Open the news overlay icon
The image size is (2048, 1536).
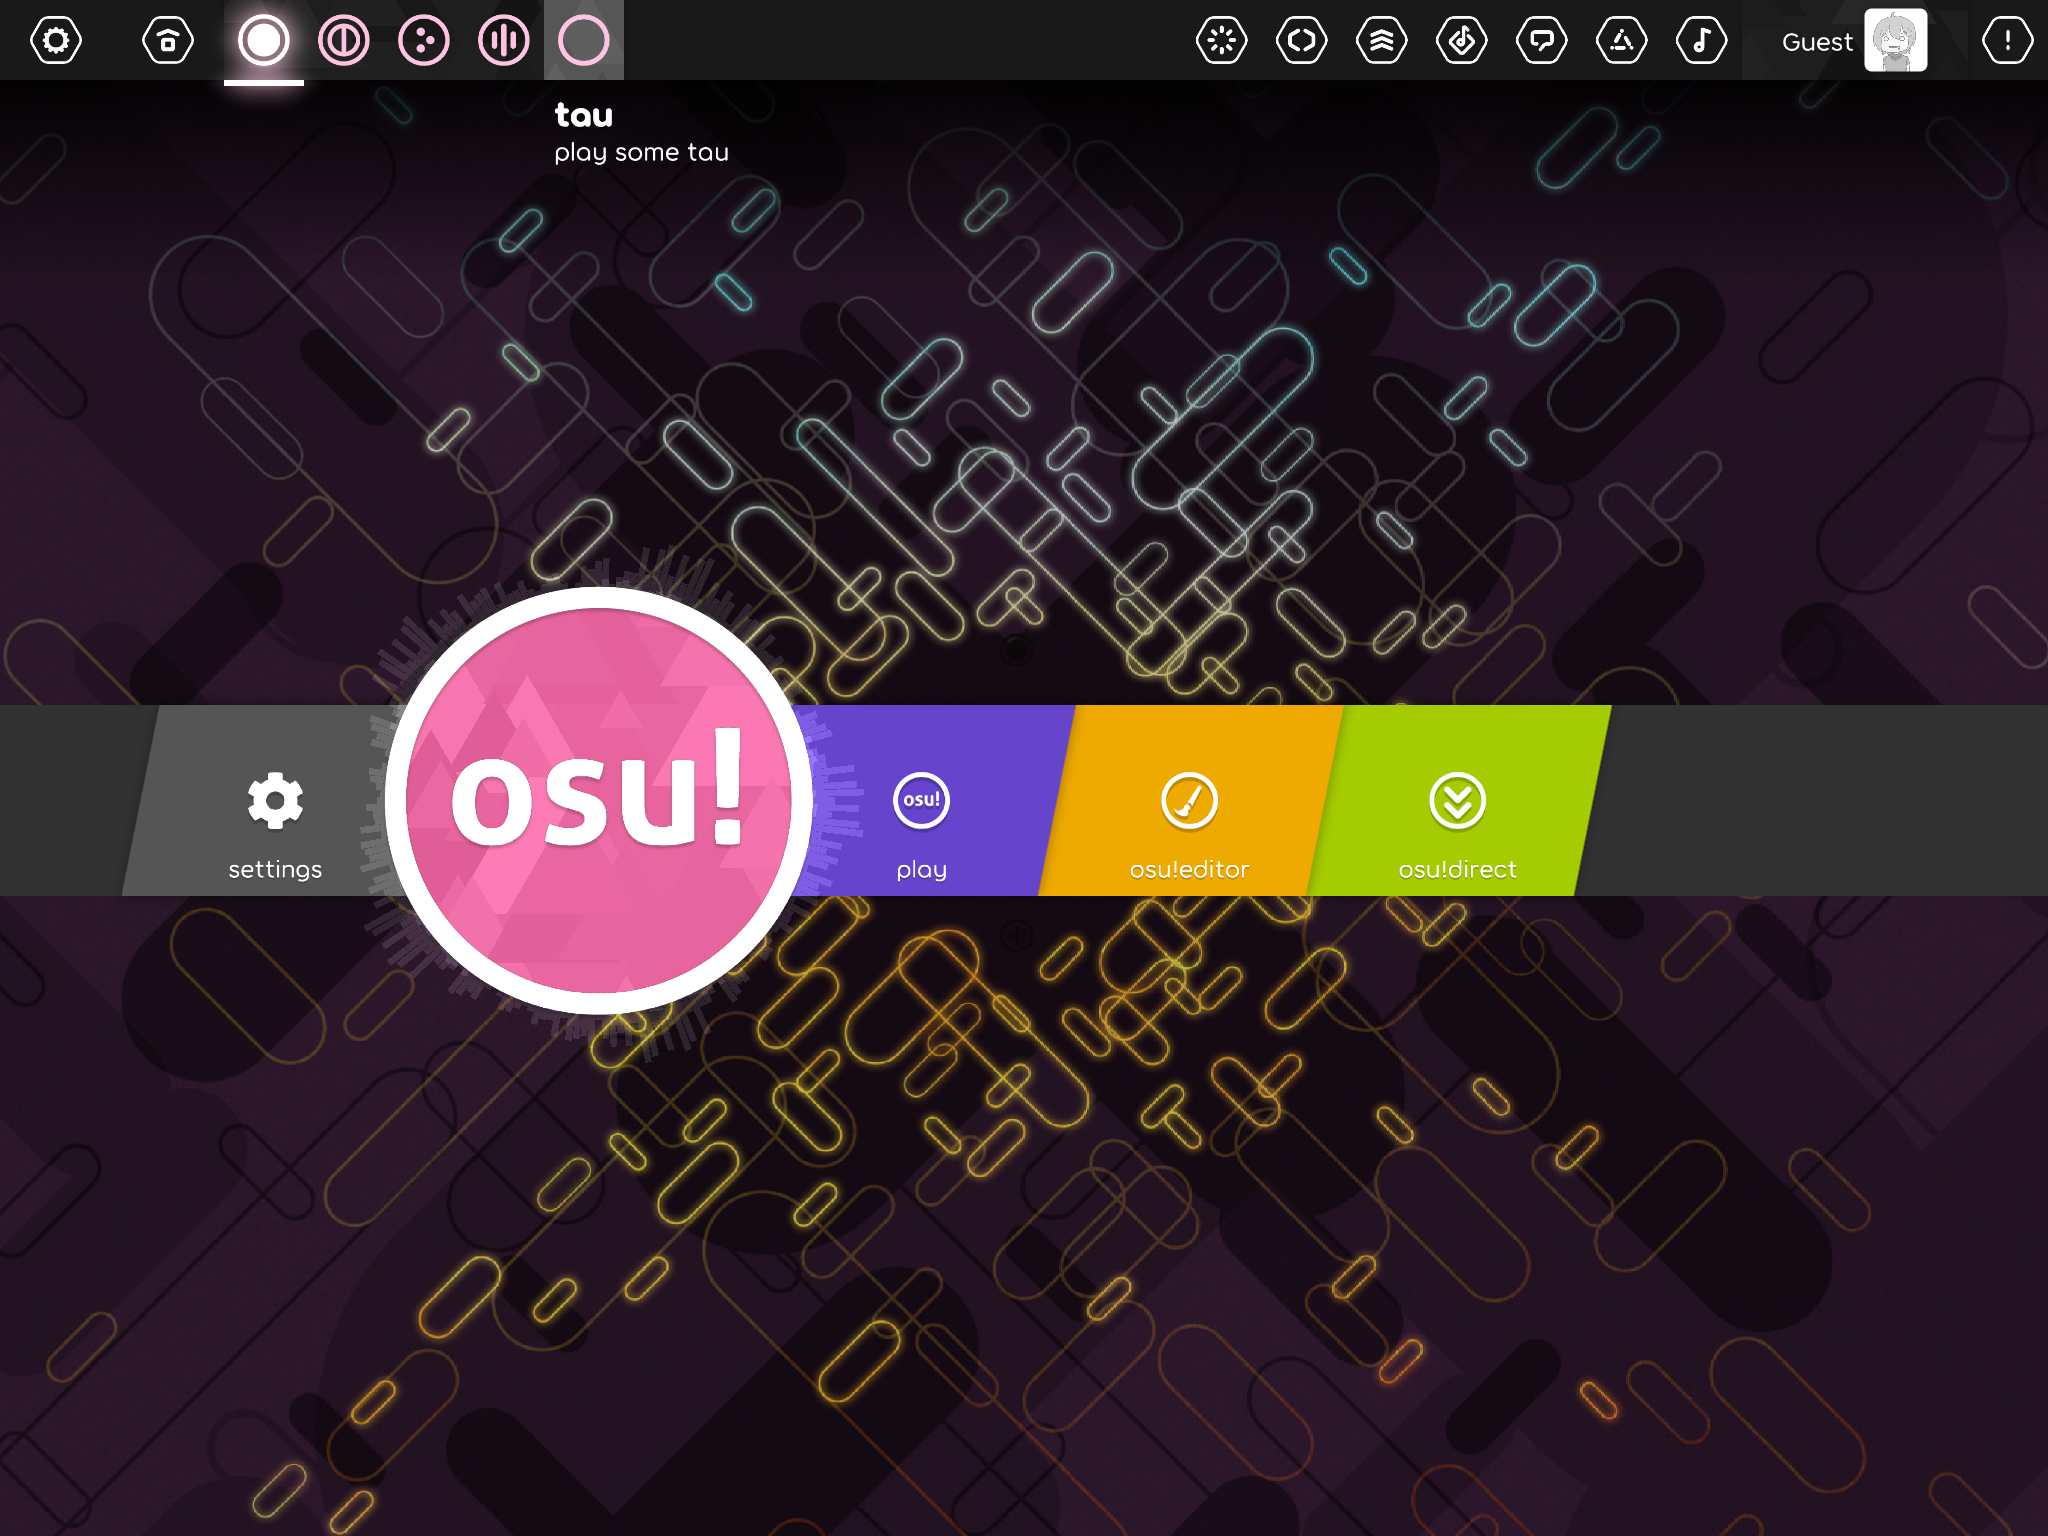tap(1222, 40)
